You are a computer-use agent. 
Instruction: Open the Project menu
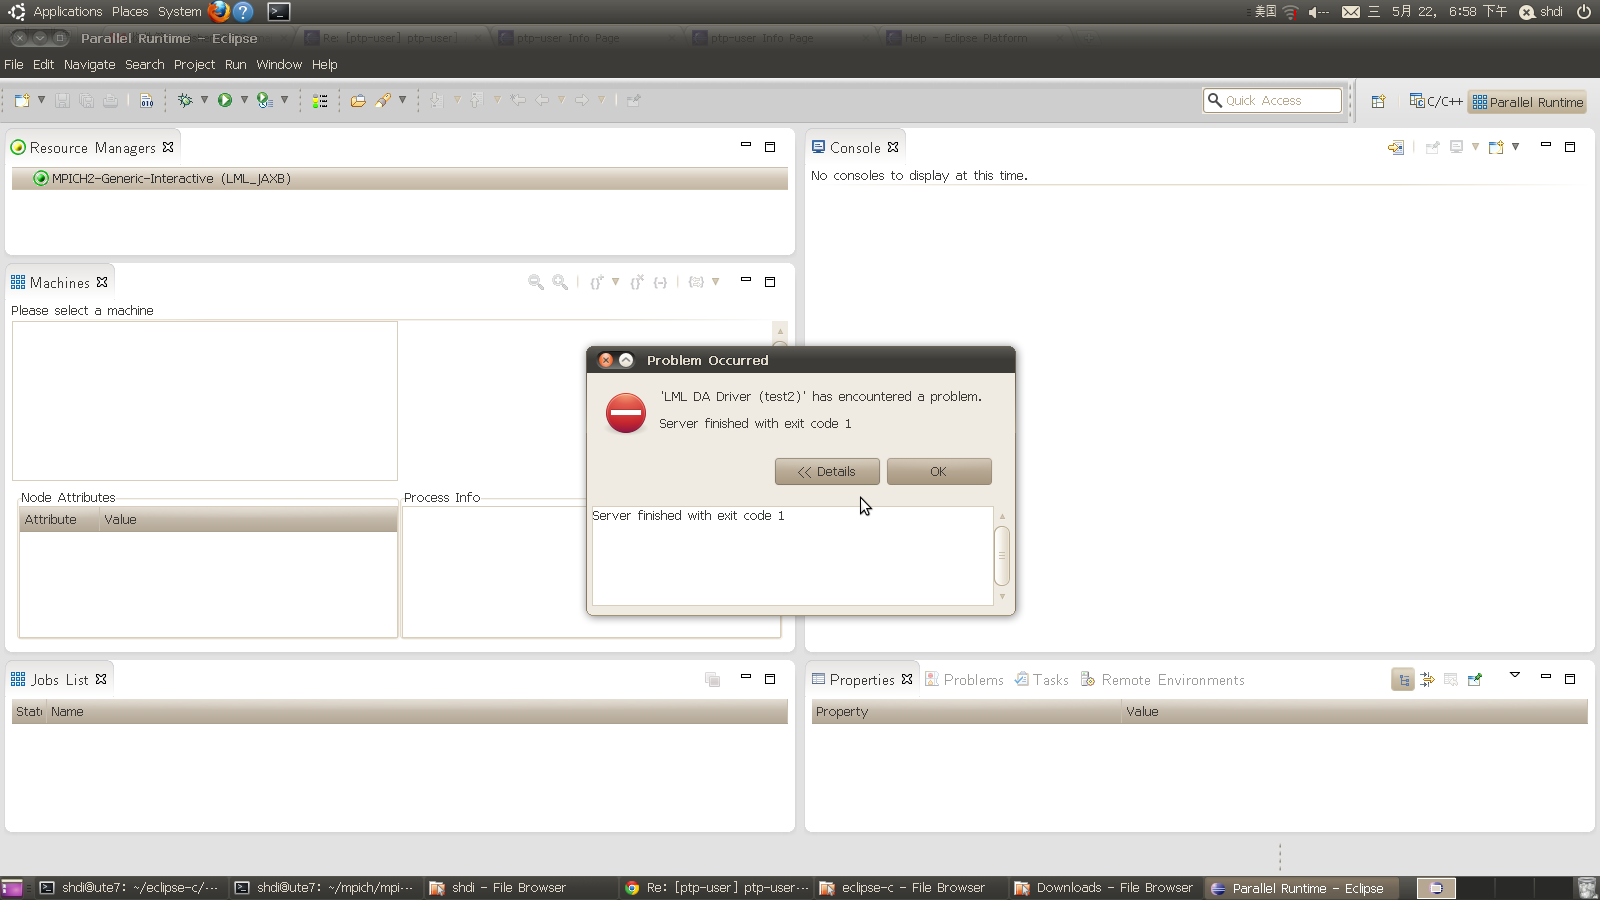194,64
